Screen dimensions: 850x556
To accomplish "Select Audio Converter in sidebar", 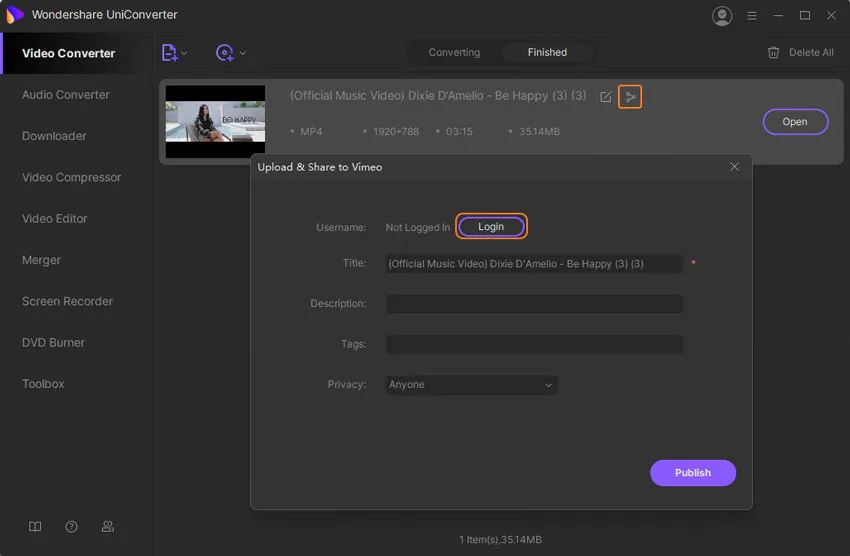I will (x=66, y=95).
